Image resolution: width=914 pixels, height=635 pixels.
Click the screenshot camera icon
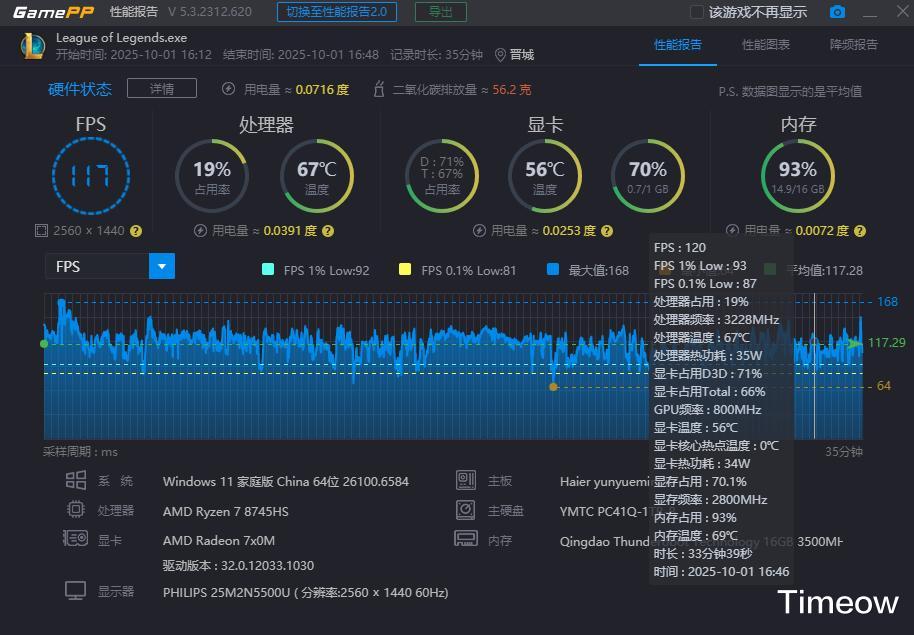pos(837,12)
